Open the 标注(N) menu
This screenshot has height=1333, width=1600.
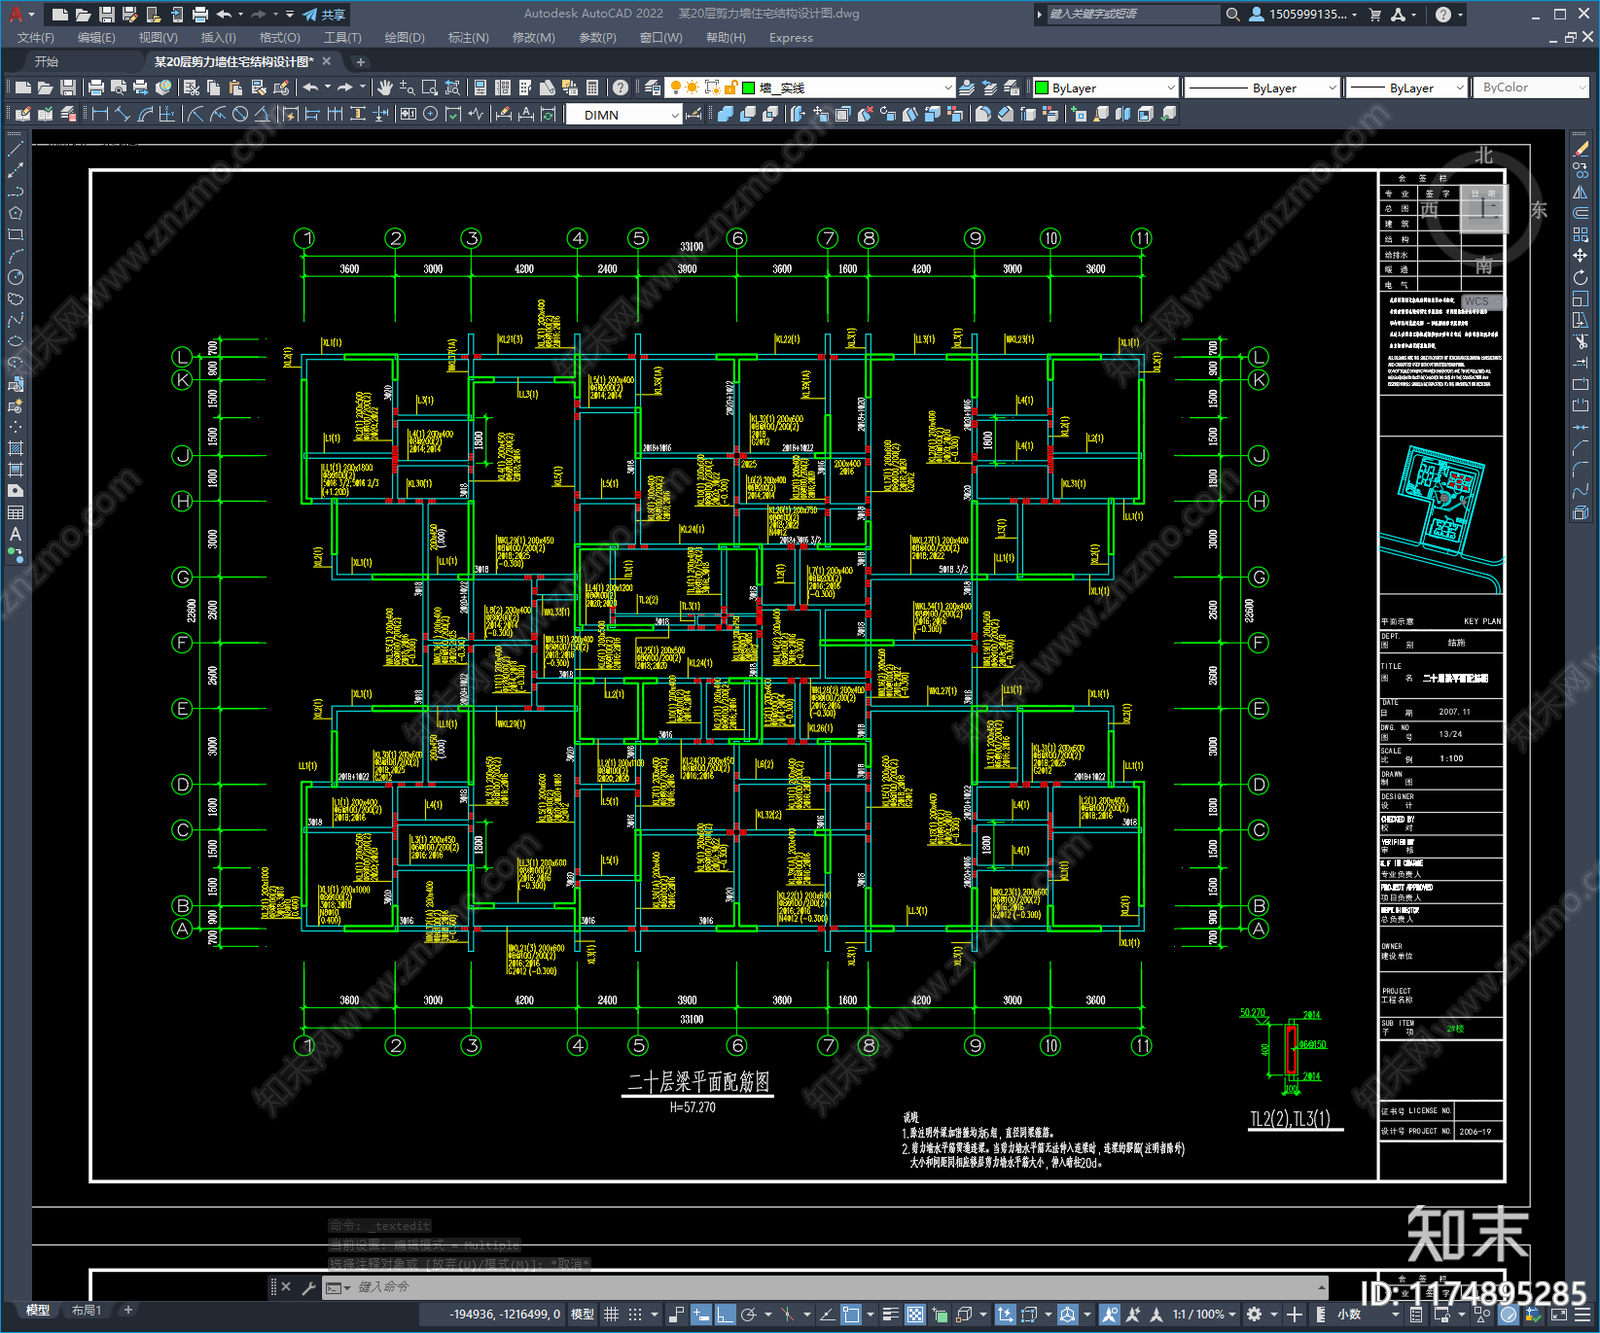pyautogui.click(x=468, y=38)
